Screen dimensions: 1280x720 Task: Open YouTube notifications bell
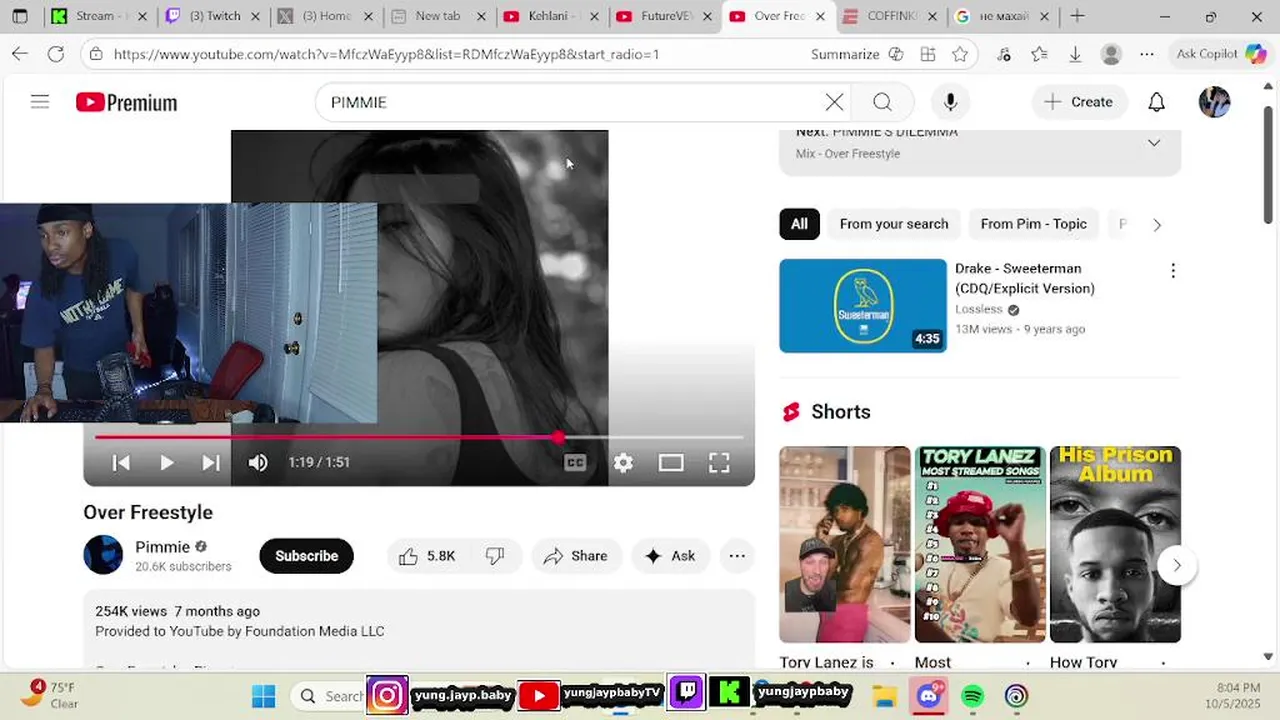coord(1156,102)
